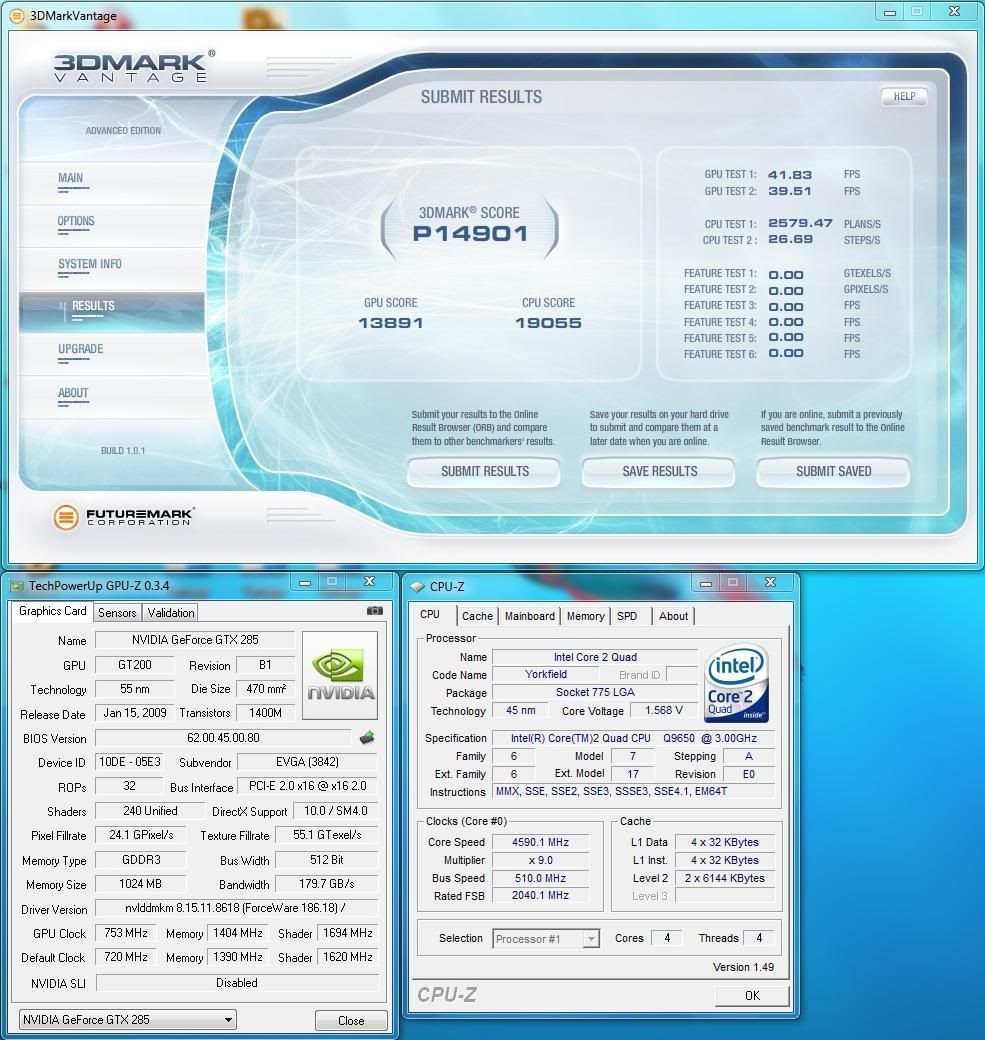Click the Intel Core 2 Quad logo
This screenshot has width=985, height=1040.
pos(736,683)
